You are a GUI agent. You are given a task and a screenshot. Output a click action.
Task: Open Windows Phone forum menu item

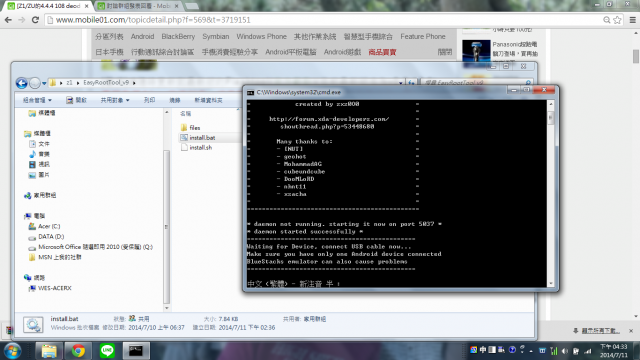pos(261,36)
